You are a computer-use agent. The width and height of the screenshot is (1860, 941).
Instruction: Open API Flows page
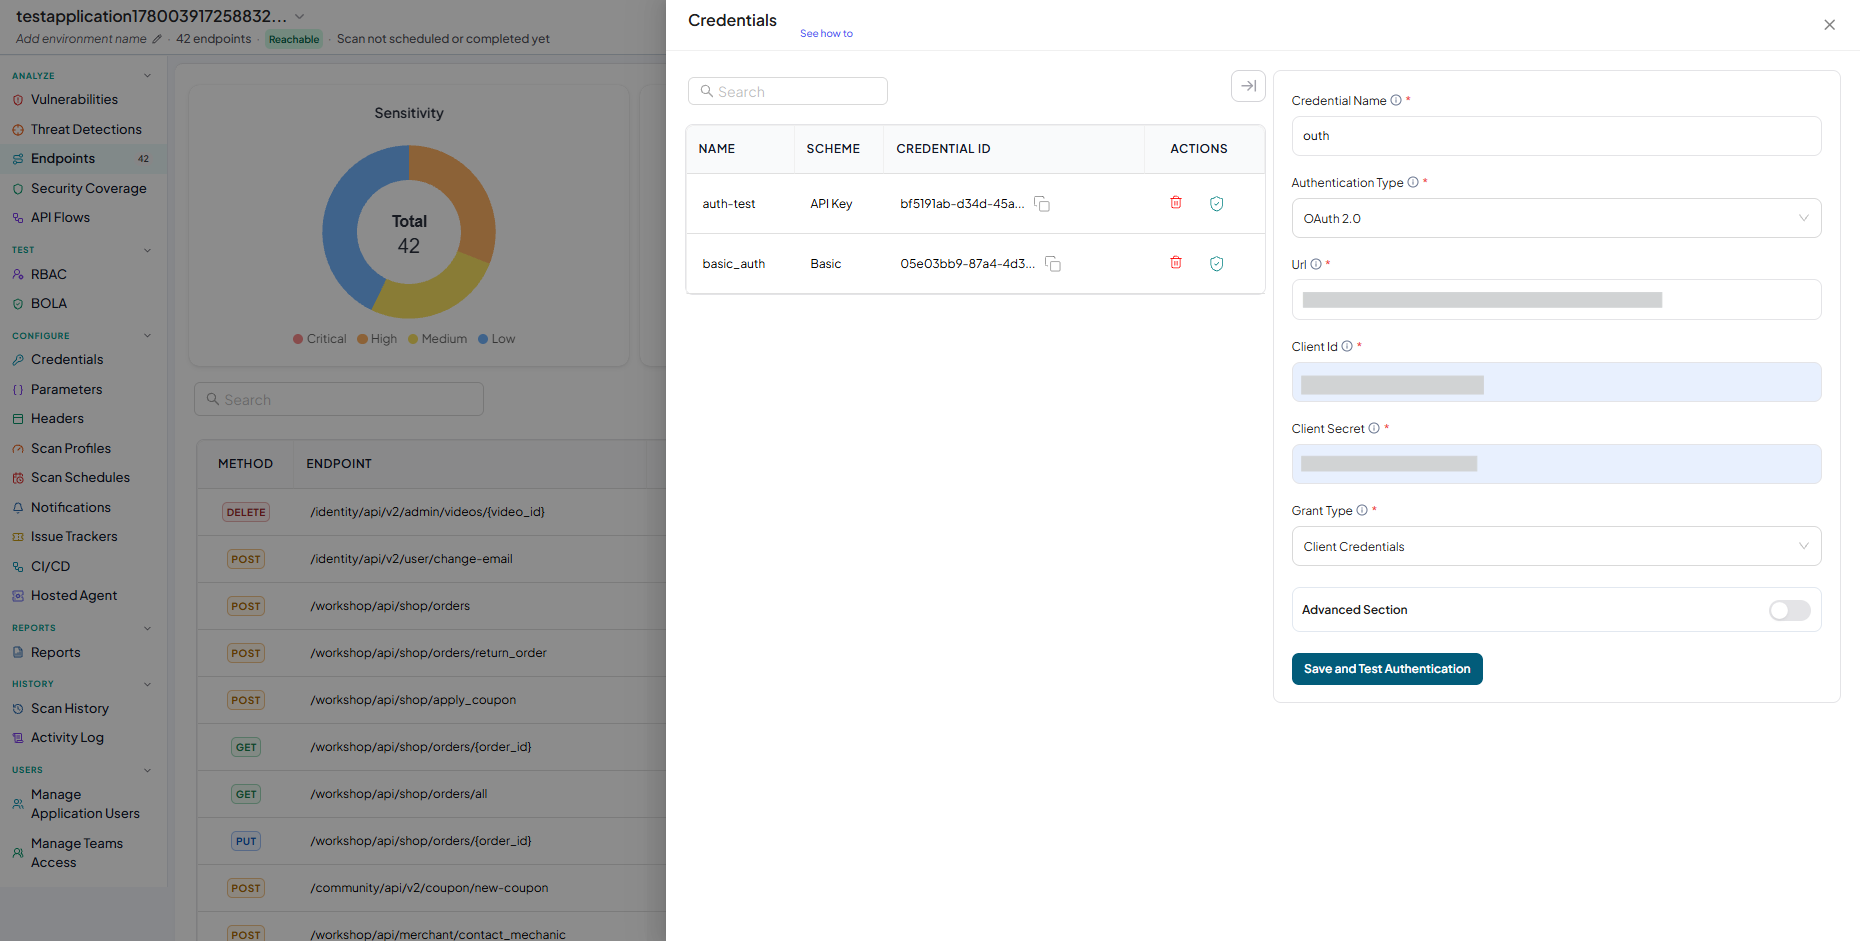point(60,218)
